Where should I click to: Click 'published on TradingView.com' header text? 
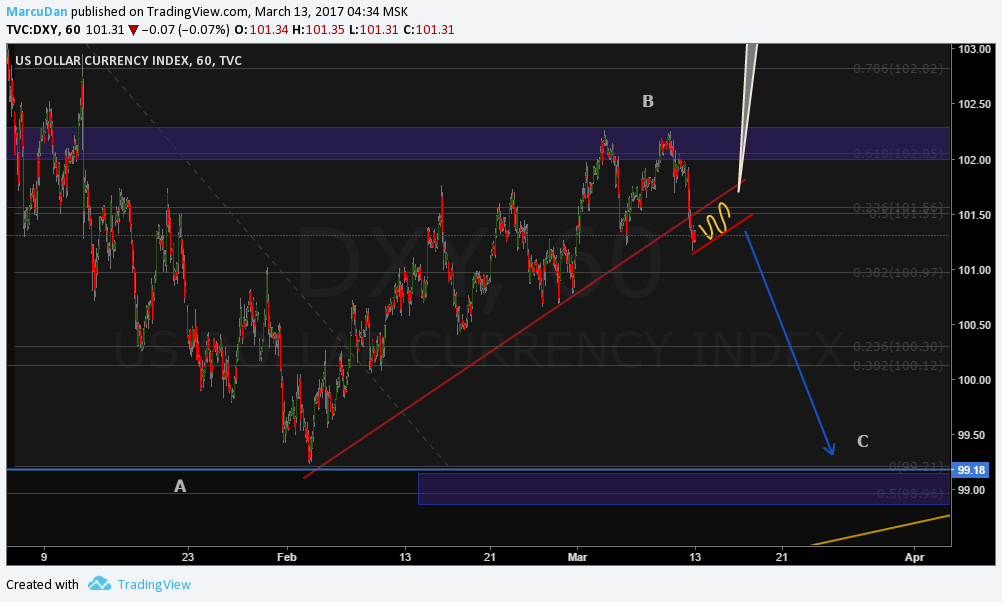(x=160, y=12)
